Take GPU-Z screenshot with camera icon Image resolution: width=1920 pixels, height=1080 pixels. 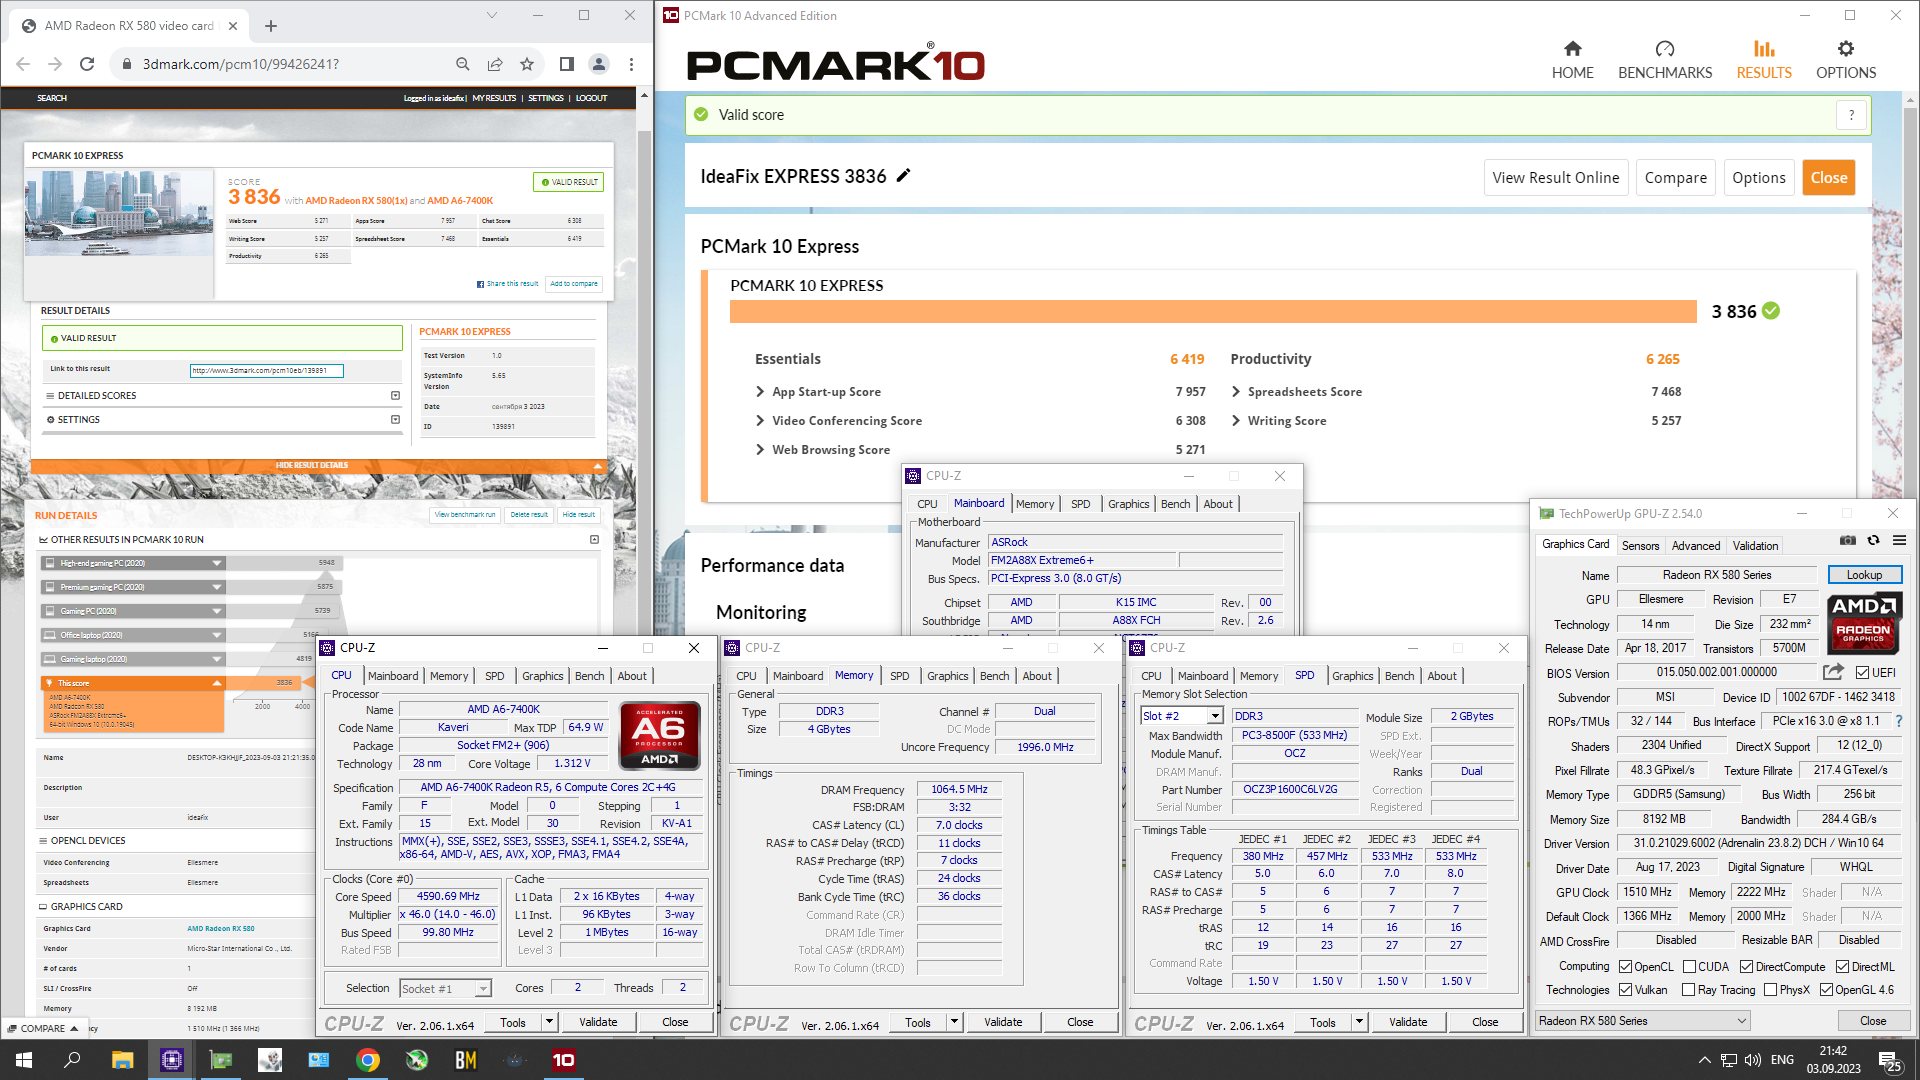pos(1847,541)
